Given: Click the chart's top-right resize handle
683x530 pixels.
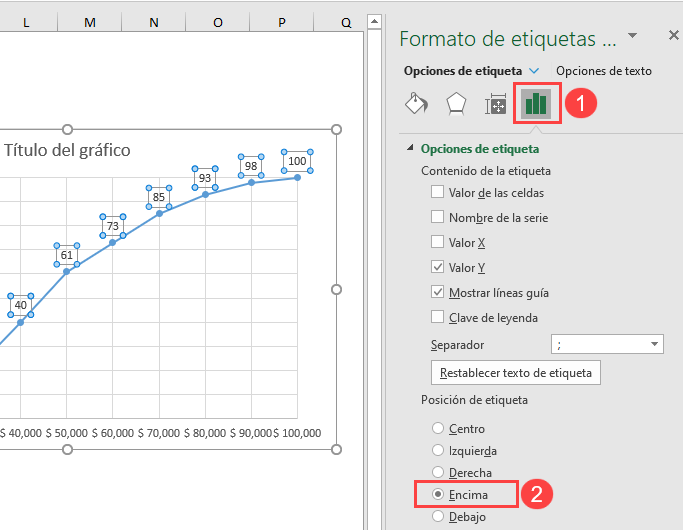Looking at the screenshot, I should coord(336,129).
